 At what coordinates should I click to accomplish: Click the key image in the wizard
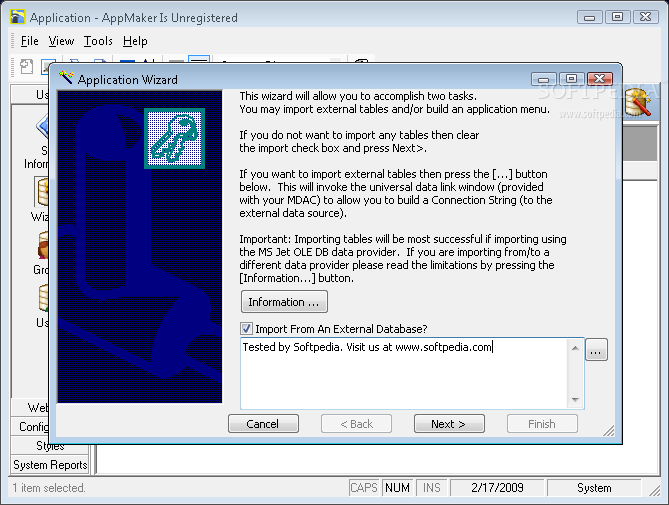click(175, 138)
